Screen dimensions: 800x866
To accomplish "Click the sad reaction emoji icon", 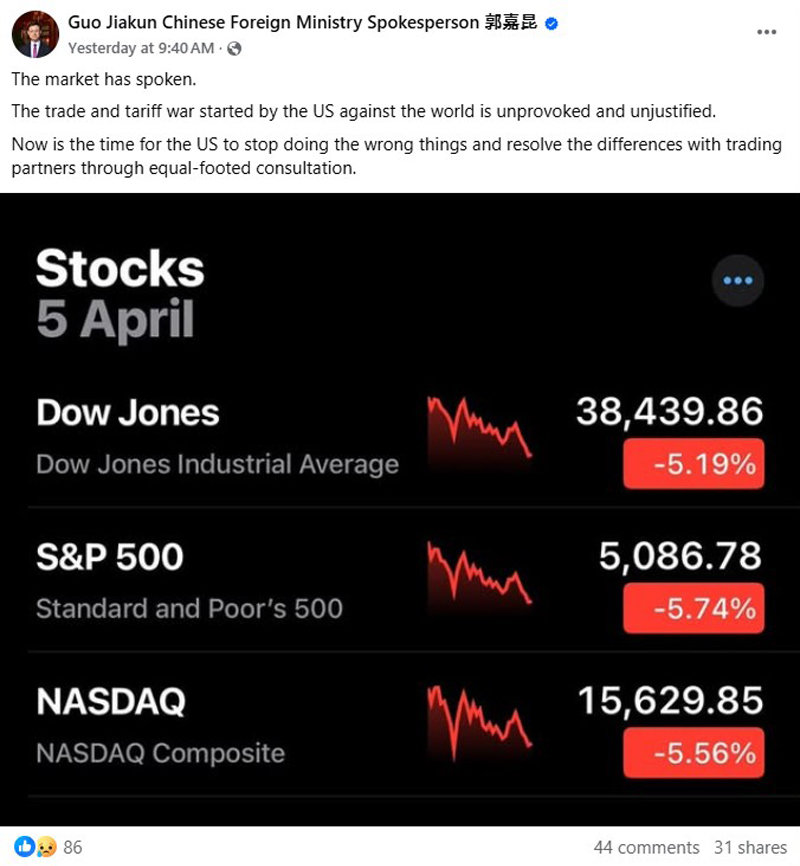I will point(46,847).
